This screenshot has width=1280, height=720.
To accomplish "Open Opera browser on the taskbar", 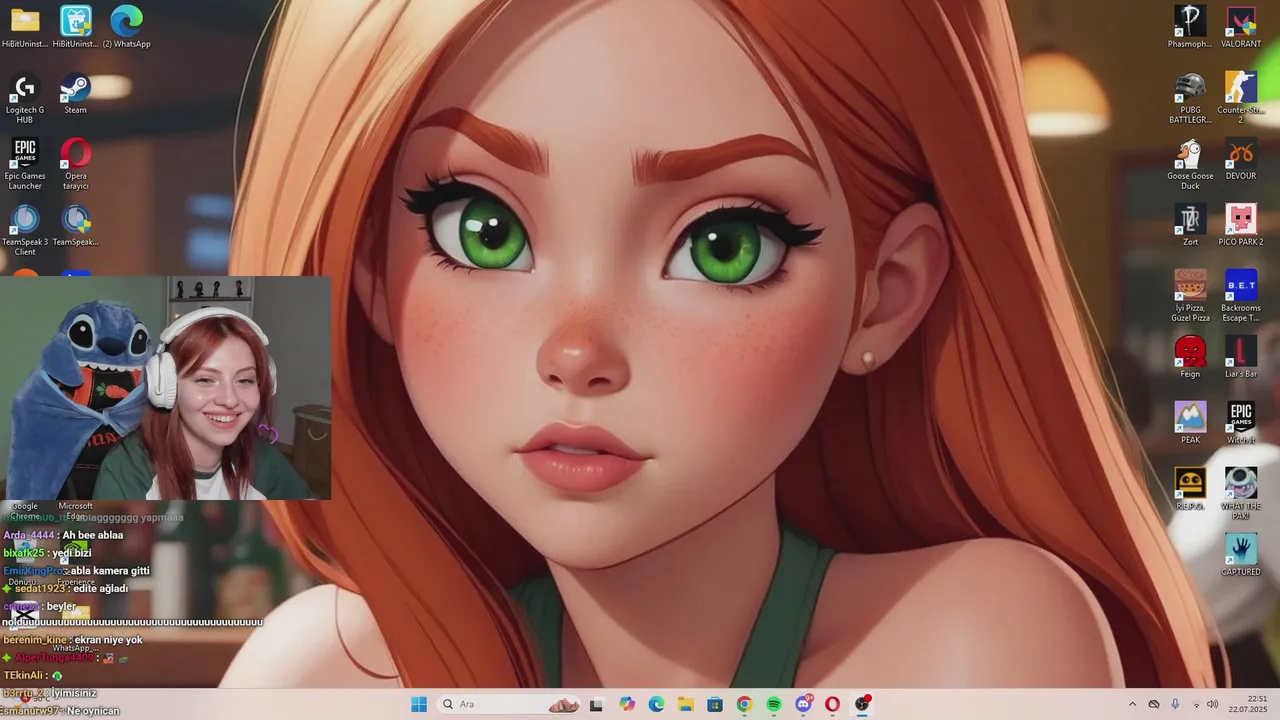I will coord(832,704).
